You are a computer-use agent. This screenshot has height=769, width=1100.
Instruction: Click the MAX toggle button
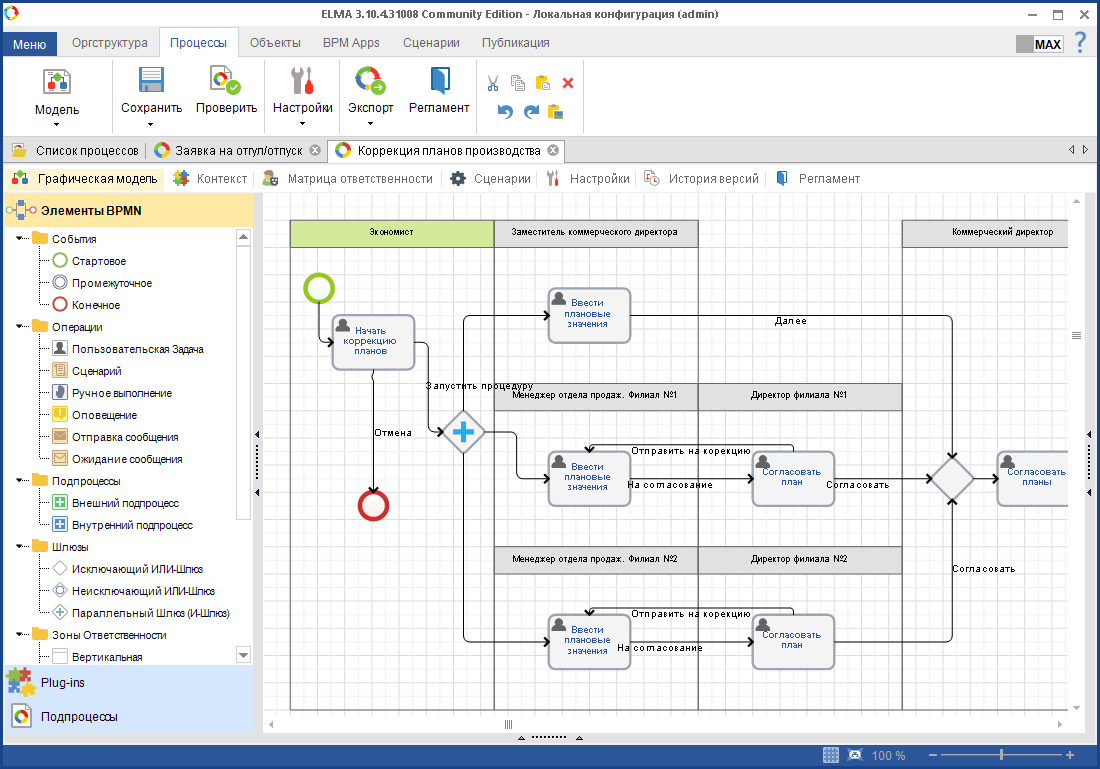(x=1040, y=44)
